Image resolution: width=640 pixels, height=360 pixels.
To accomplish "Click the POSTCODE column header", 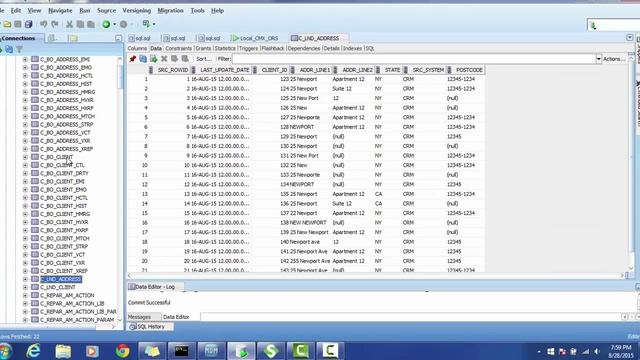I will coord(469,70).
